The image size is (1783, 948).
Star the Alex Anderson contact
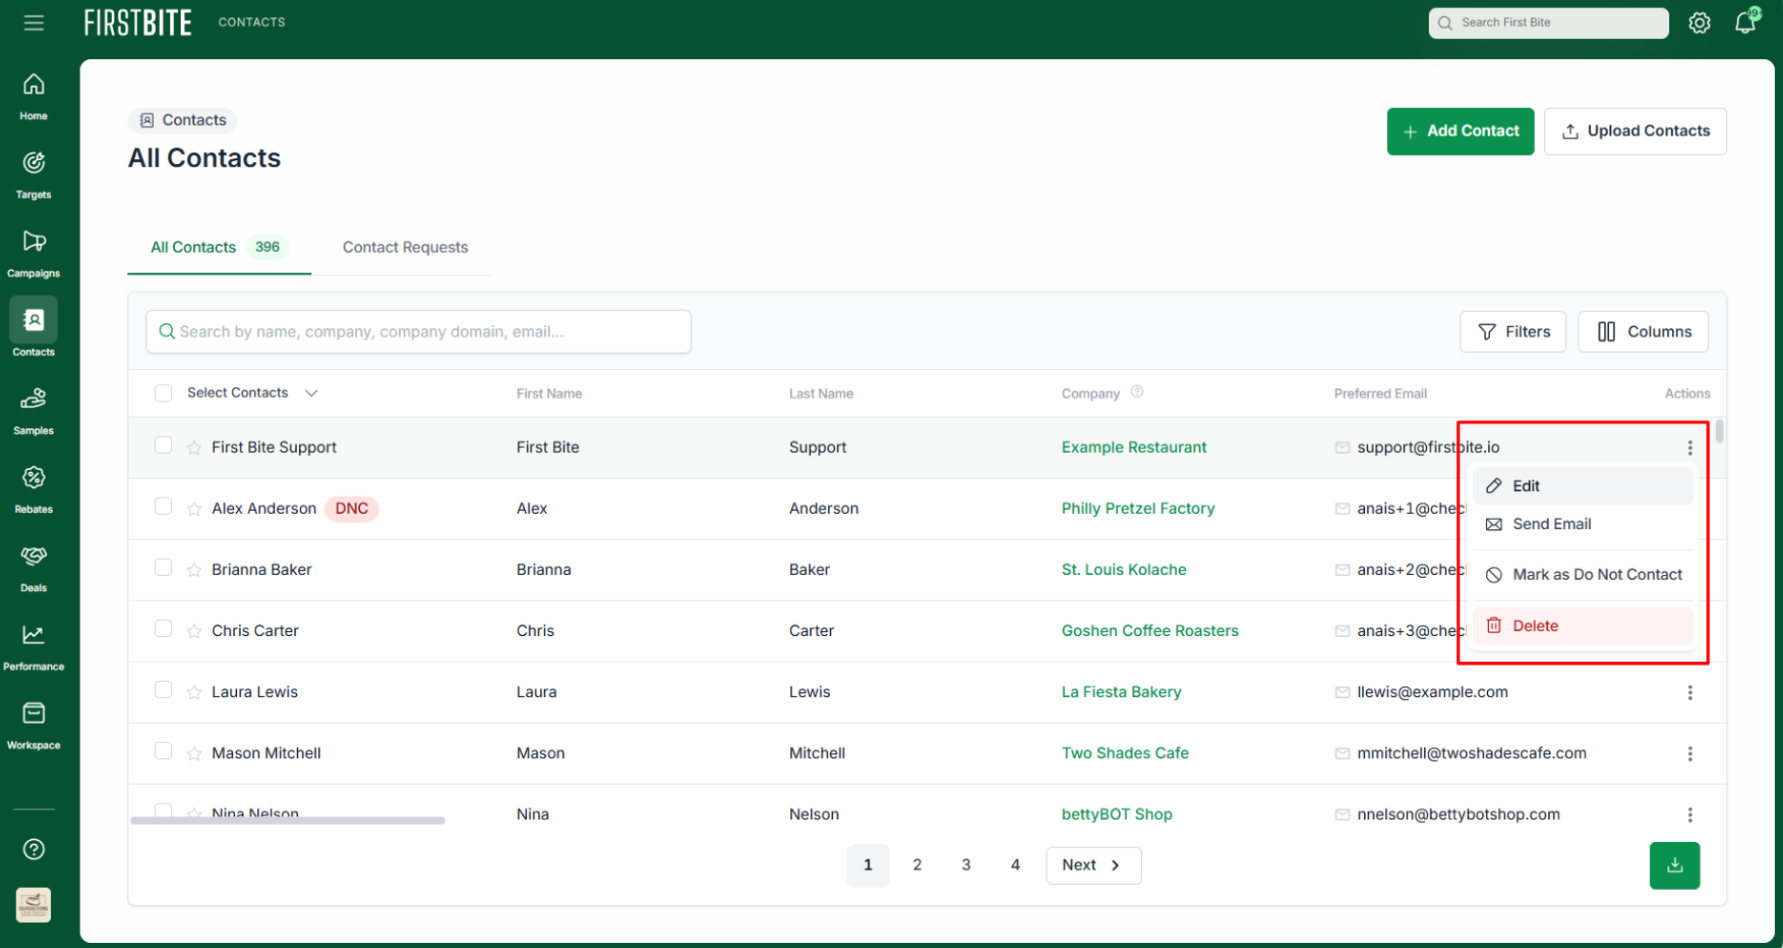[x=194, y=509]
